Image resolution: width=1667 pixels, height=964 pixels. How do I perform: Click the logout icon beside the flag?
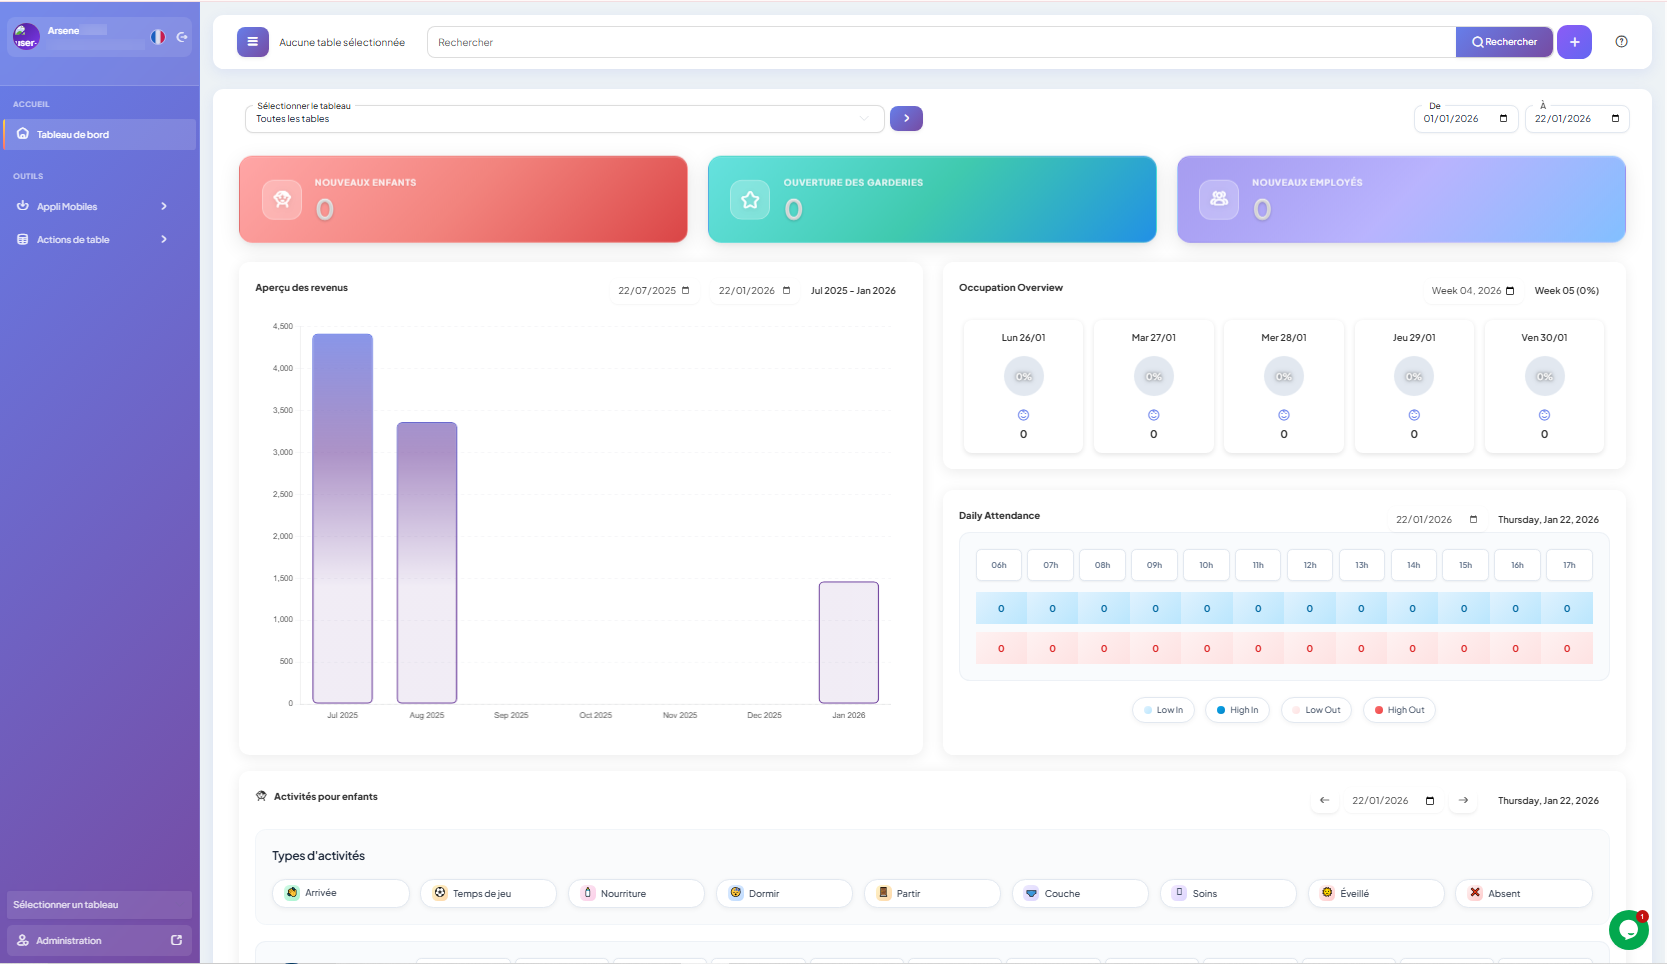click(x=182, y=37)
